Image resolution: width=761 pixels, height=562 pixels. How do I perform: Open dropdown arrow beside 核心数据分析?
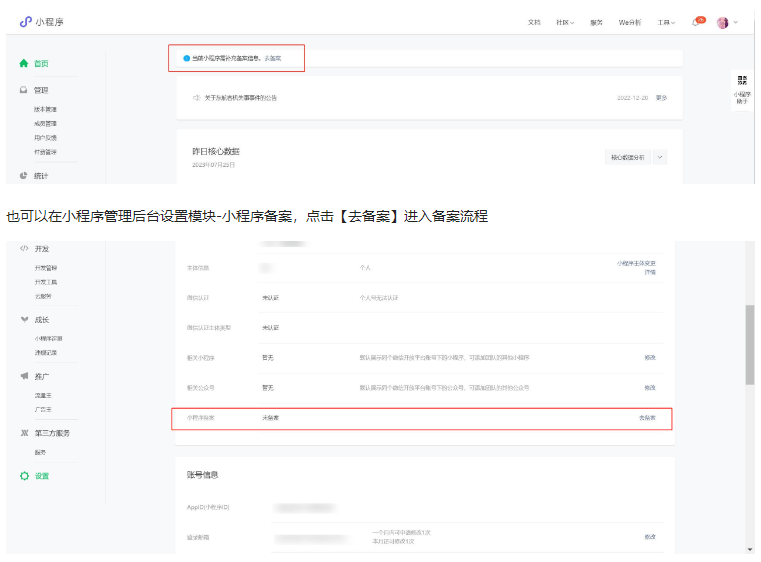[660, 157]
